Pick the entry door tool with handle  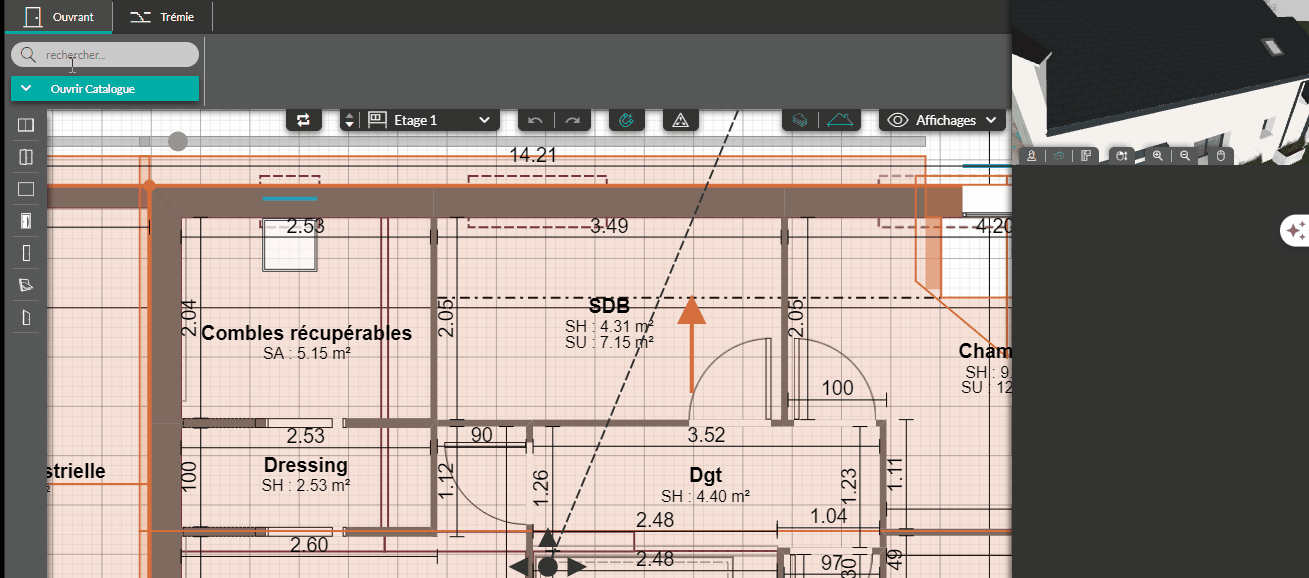coord(26,221)
